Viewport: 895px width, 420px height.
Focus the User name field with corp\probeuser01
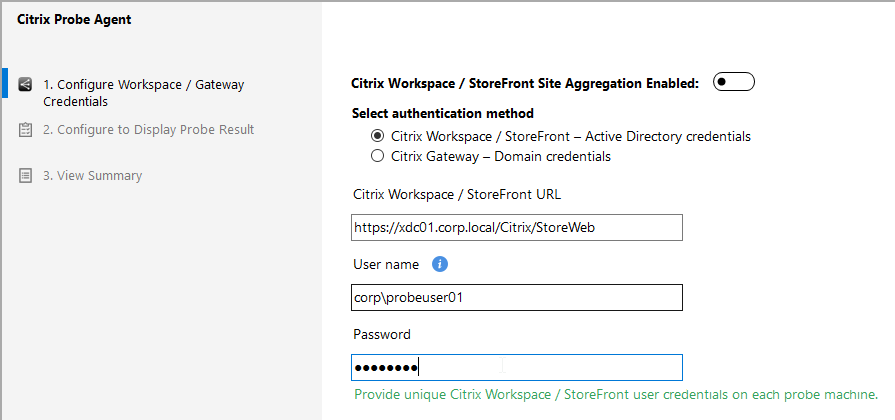click(517, 297)
